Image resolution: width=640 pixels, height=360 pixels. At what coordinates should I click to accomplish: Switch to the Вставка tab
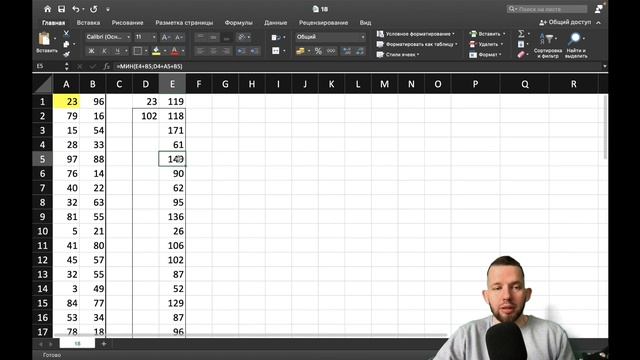click(88, 23)
